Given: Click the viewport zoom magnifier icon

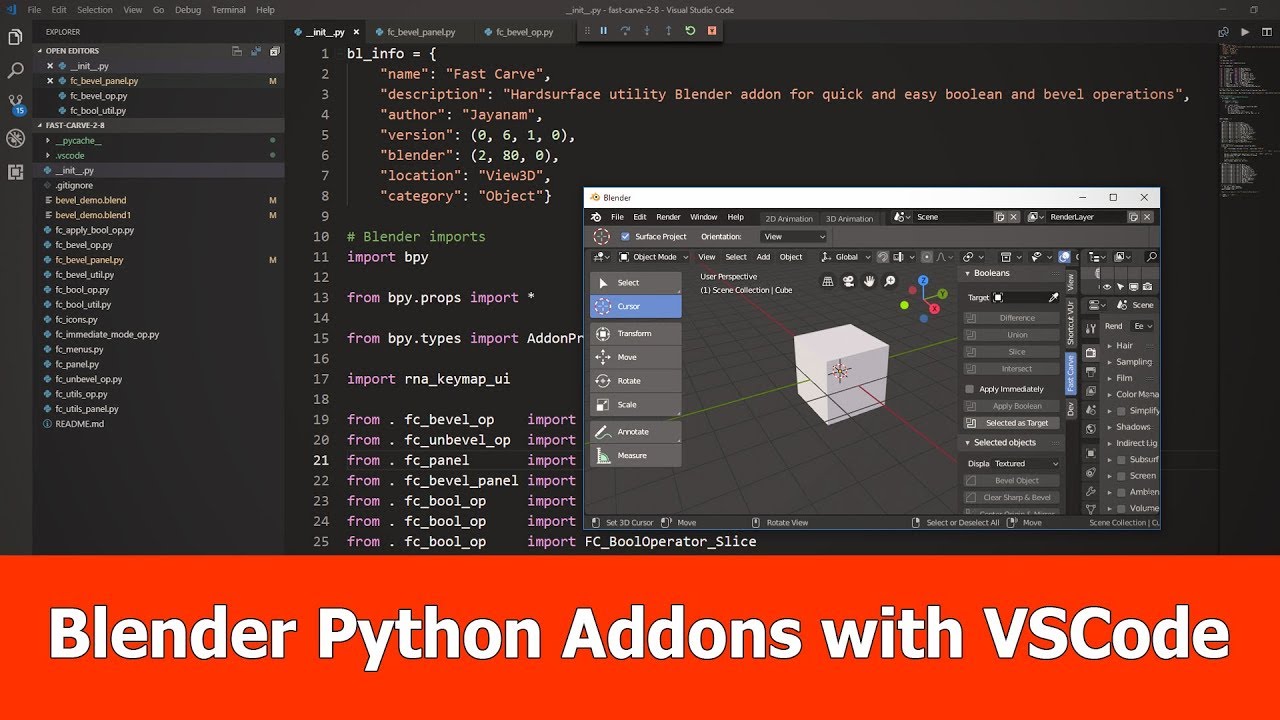Looking at the screenshot, I should click(x=889, y=281).
